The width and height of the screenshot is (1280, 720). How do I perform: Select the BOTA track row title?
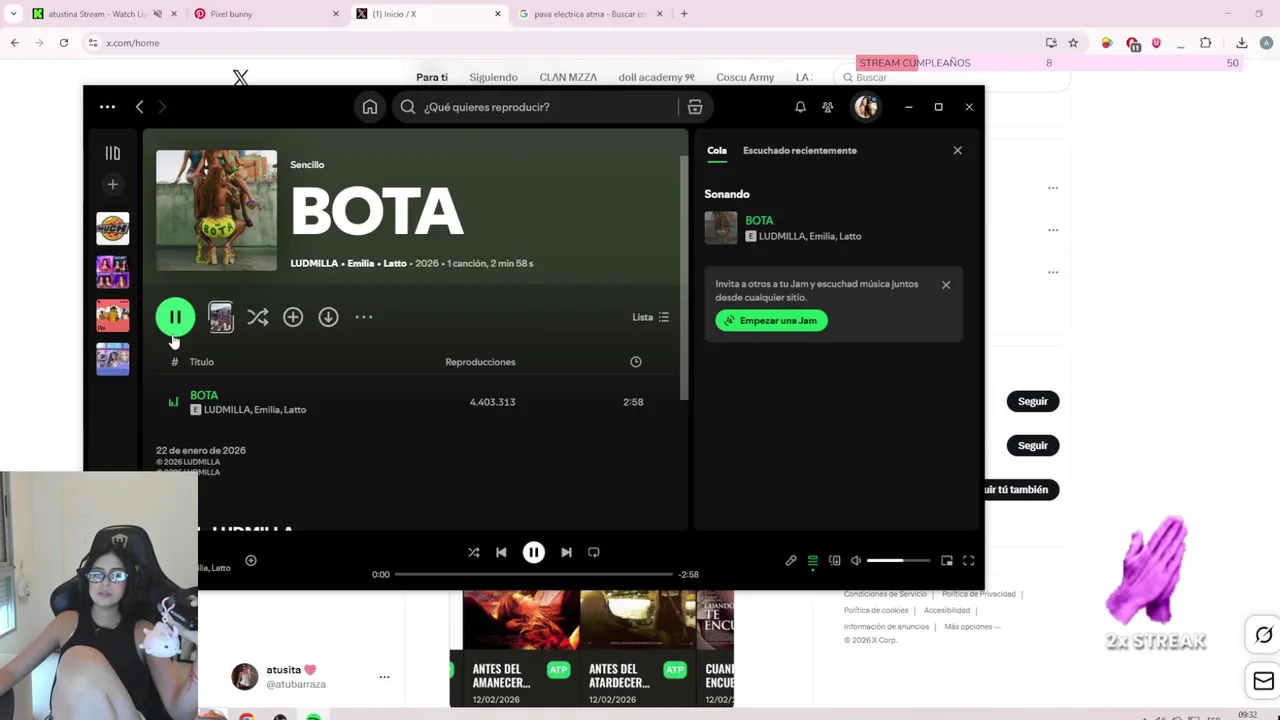point(204,396)
